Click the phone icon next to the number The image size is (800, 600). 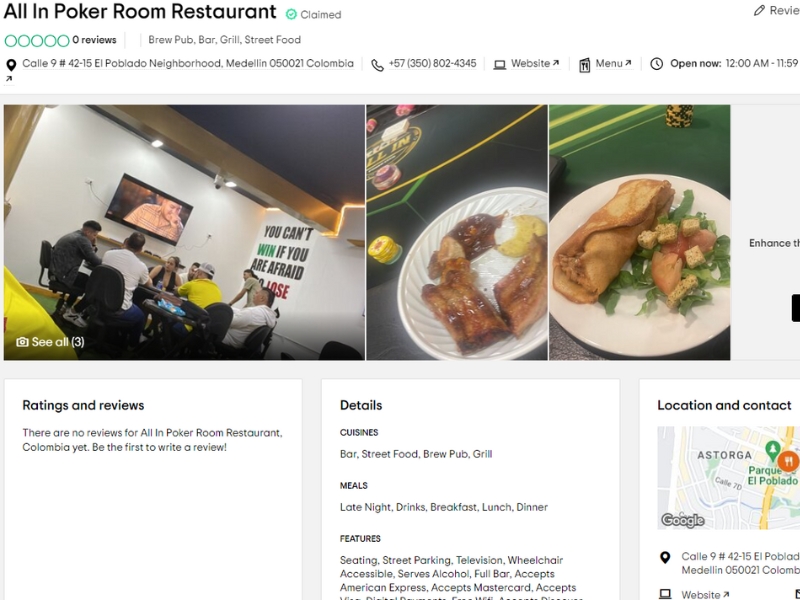point(377,65)
